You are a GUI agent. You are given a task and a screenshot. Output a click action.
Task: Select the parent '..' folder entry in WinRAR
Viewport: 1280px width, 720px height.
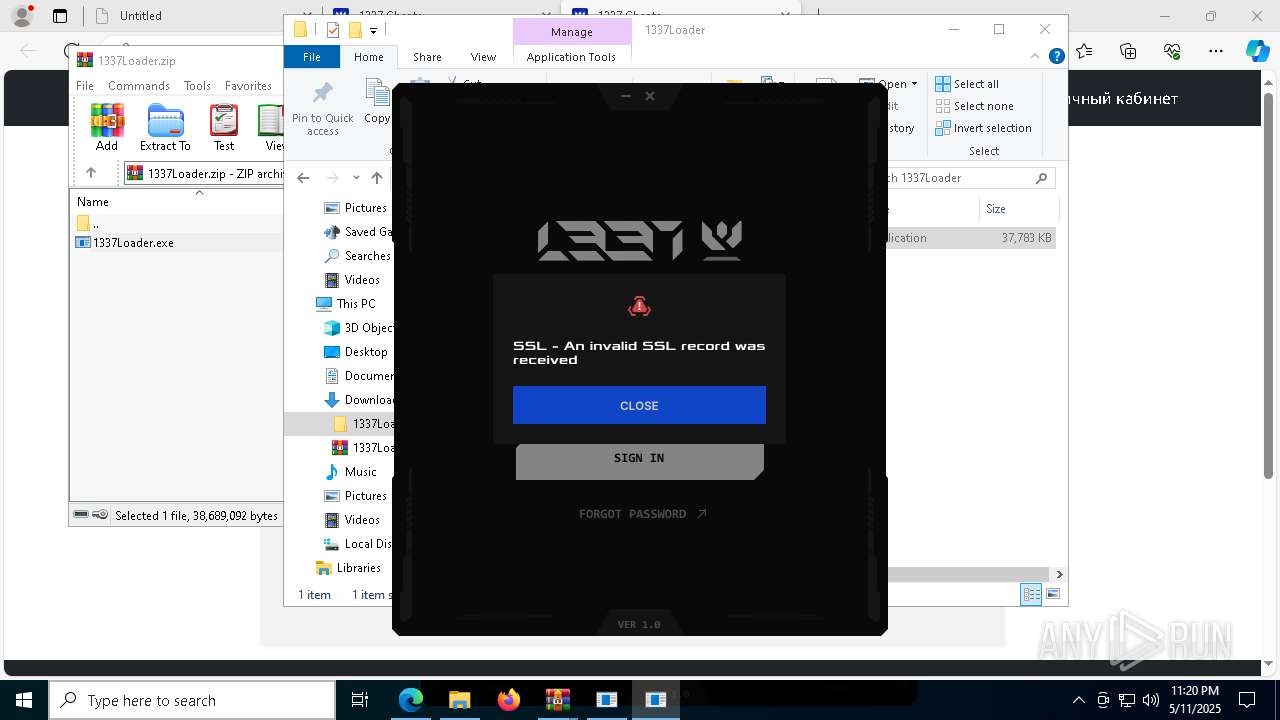88,224
